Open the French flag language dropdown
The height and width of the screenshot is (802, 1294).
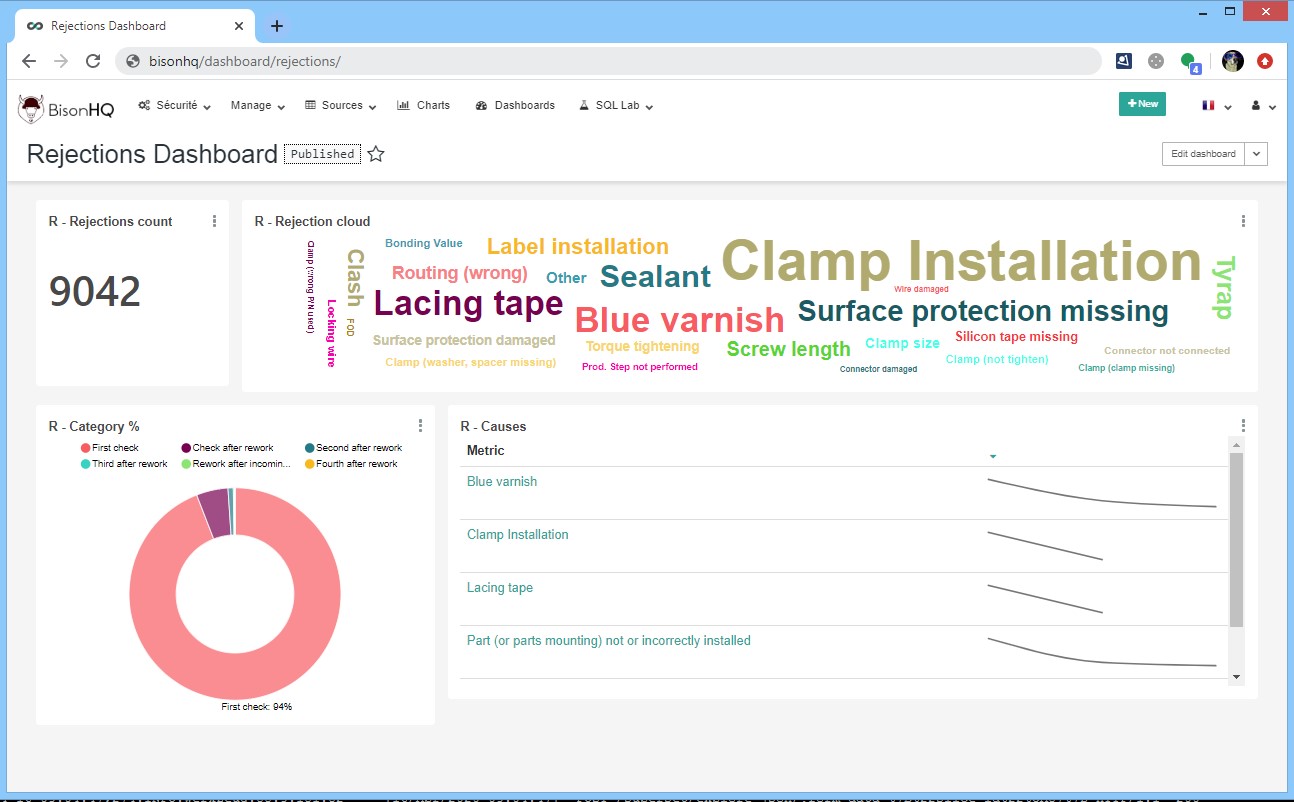[1215, 105]
